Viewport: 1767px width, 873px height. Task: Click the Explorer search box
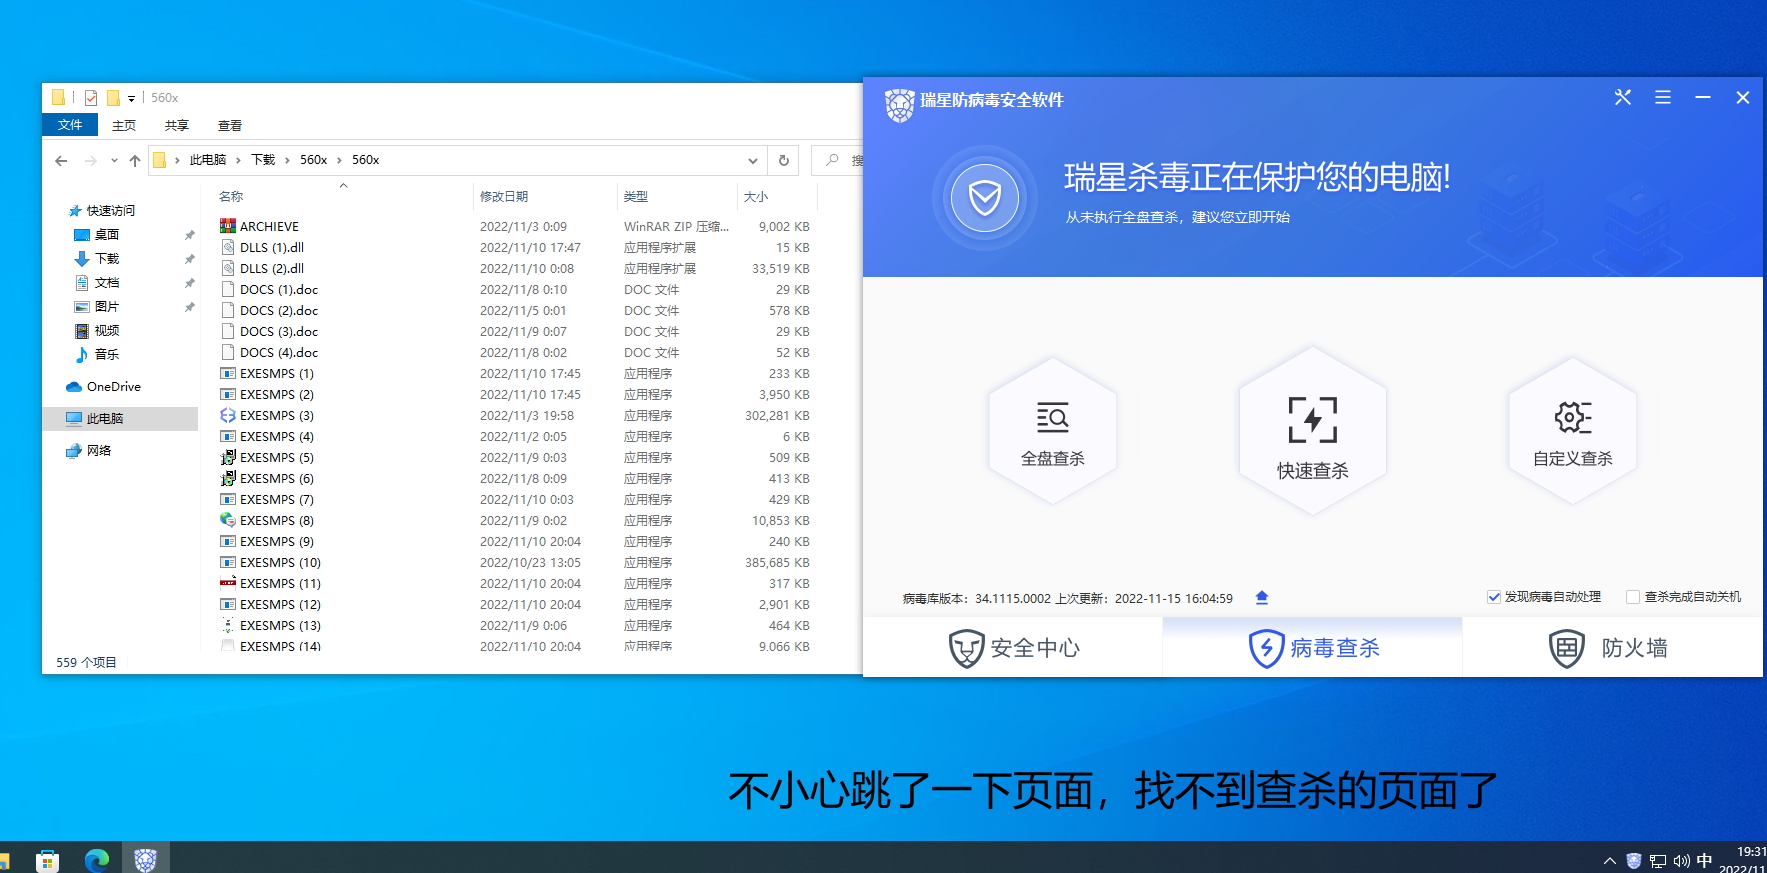838,160
